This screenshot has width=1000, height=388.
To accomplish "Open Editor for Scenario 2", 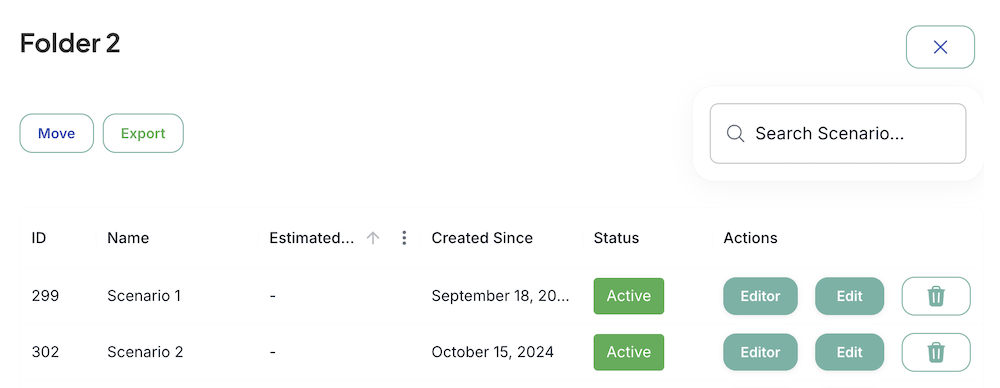I will pos(760,352).
